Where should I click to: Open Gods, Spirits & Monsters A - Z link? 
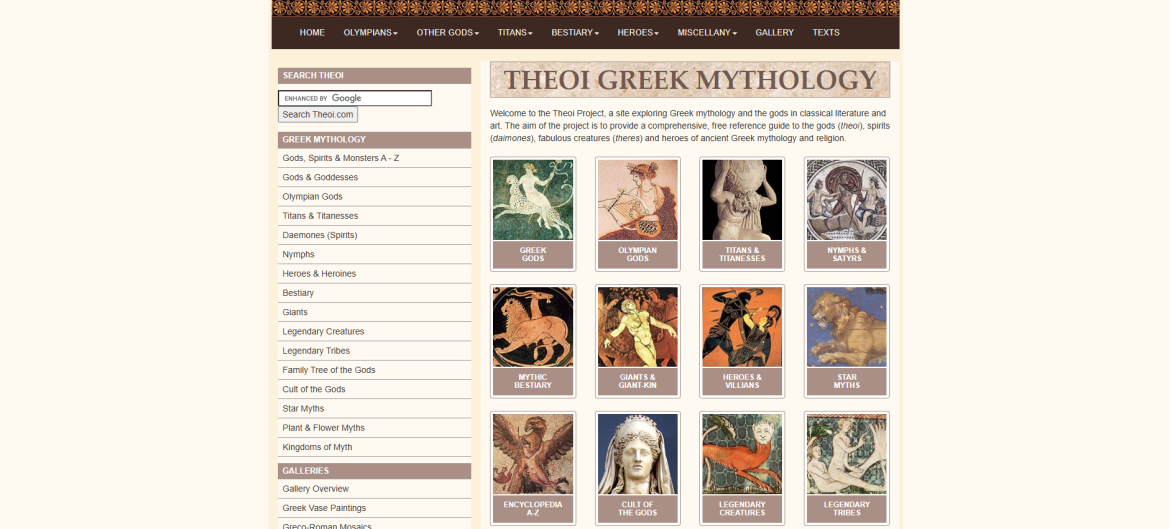[374, 158]
